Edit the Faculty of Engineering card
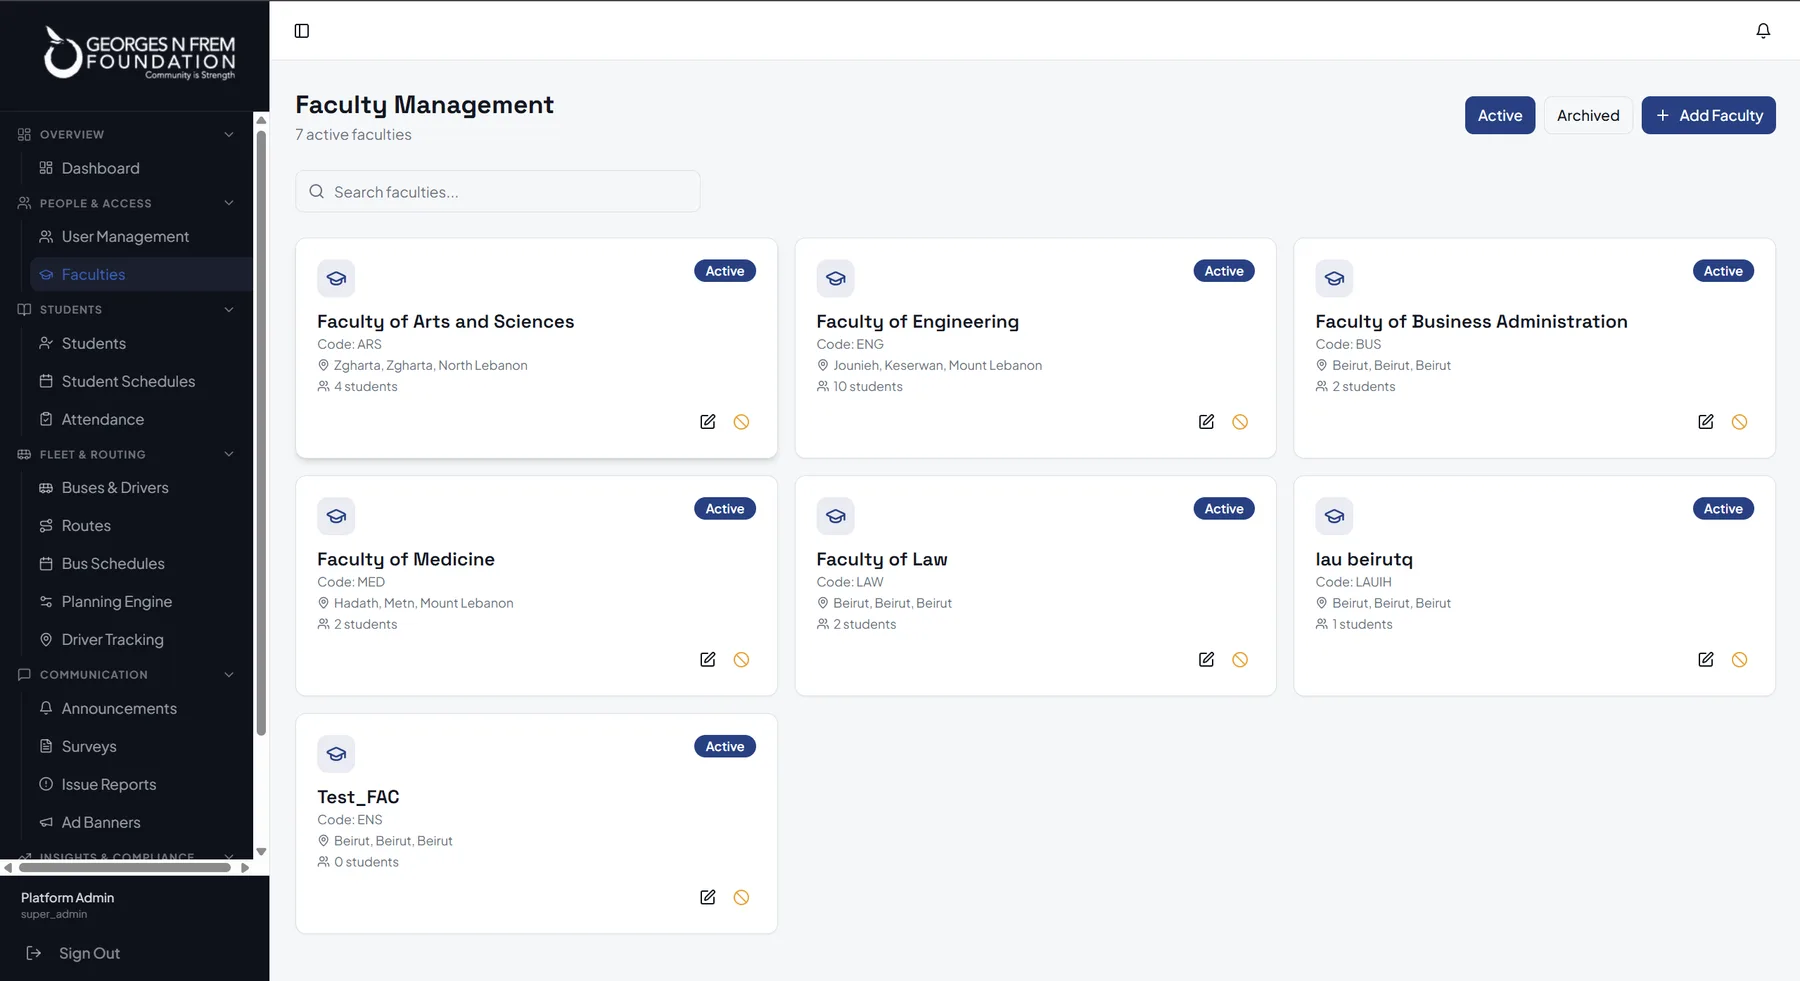 coord(1207,422)
